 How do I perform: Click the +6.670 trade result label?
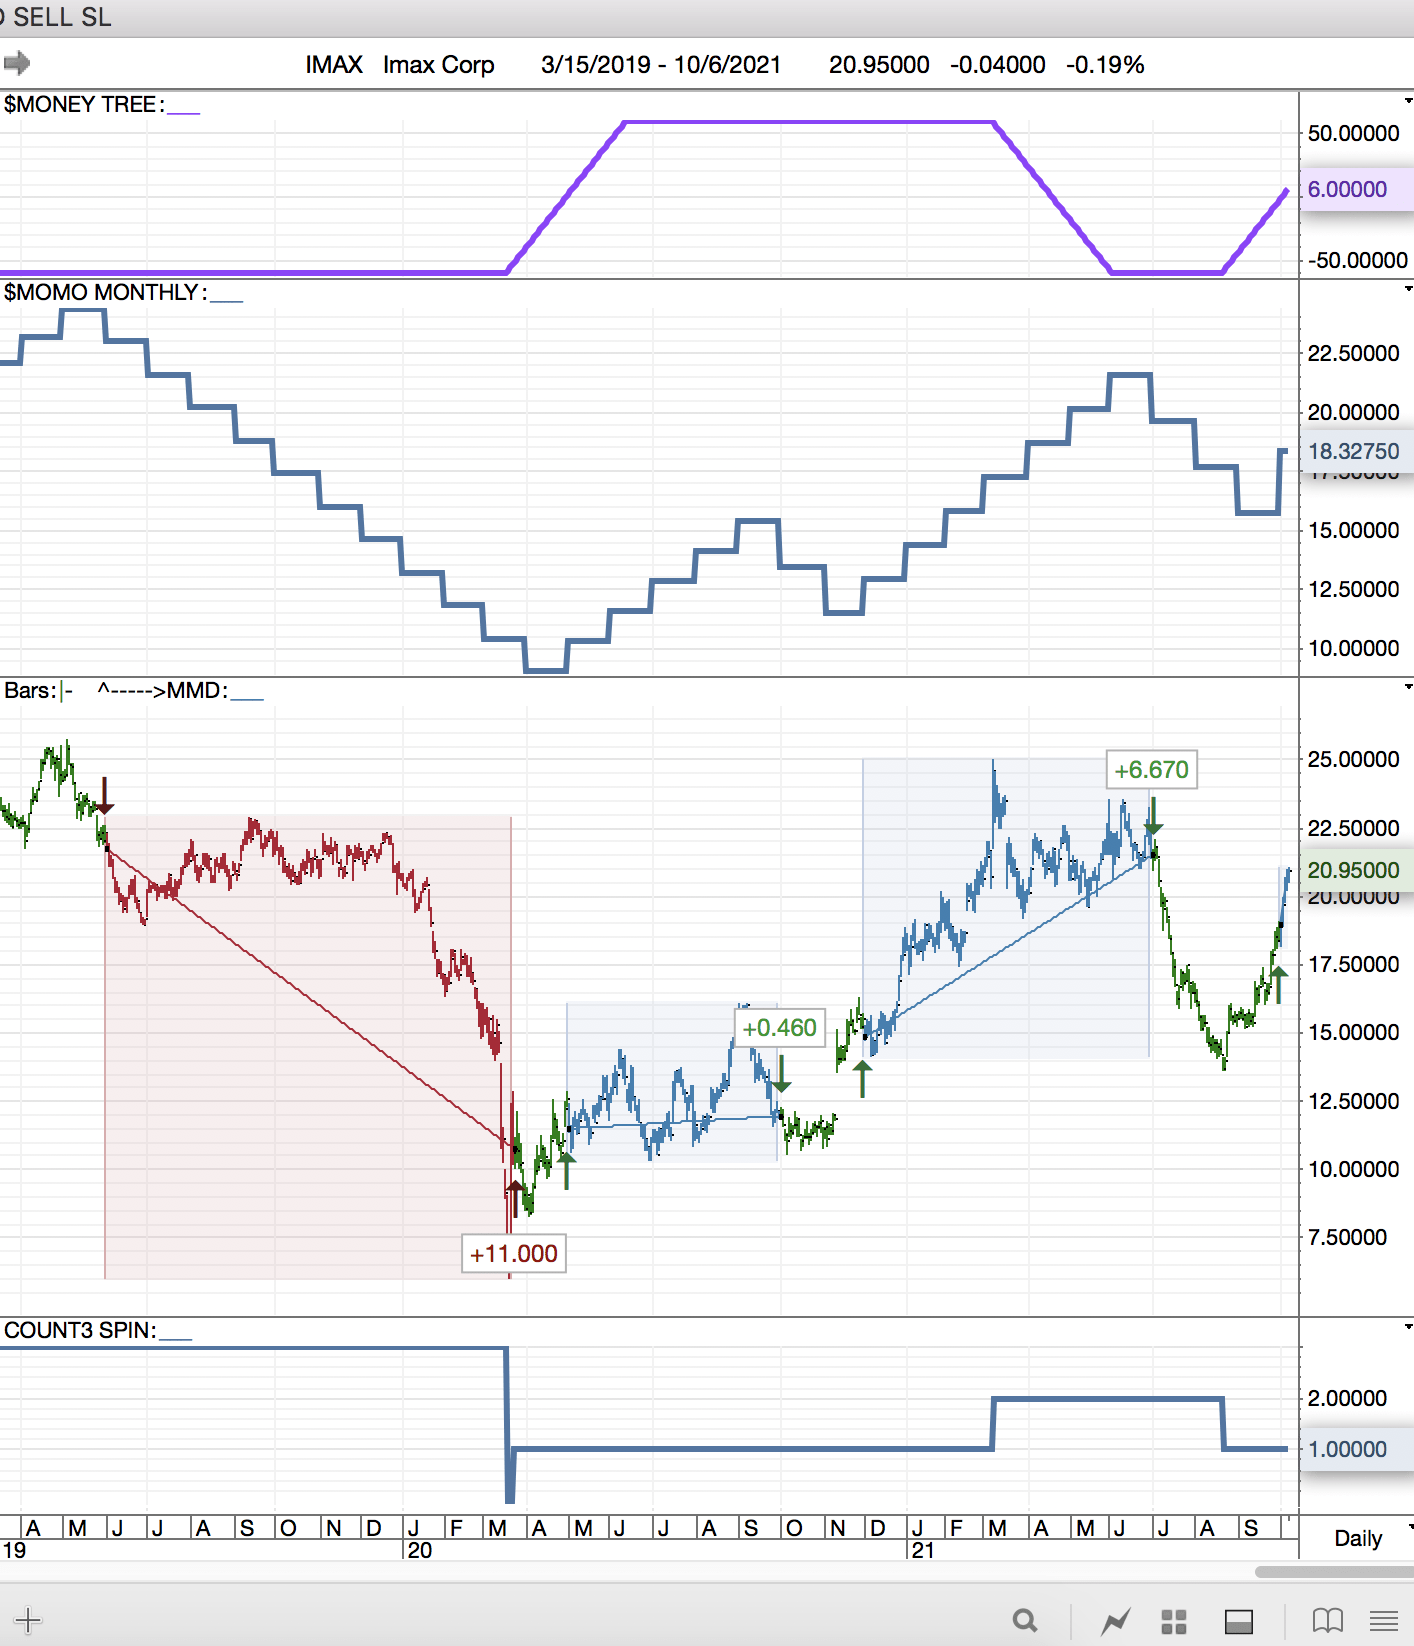pyautogui.click(x=1152, y=770)
